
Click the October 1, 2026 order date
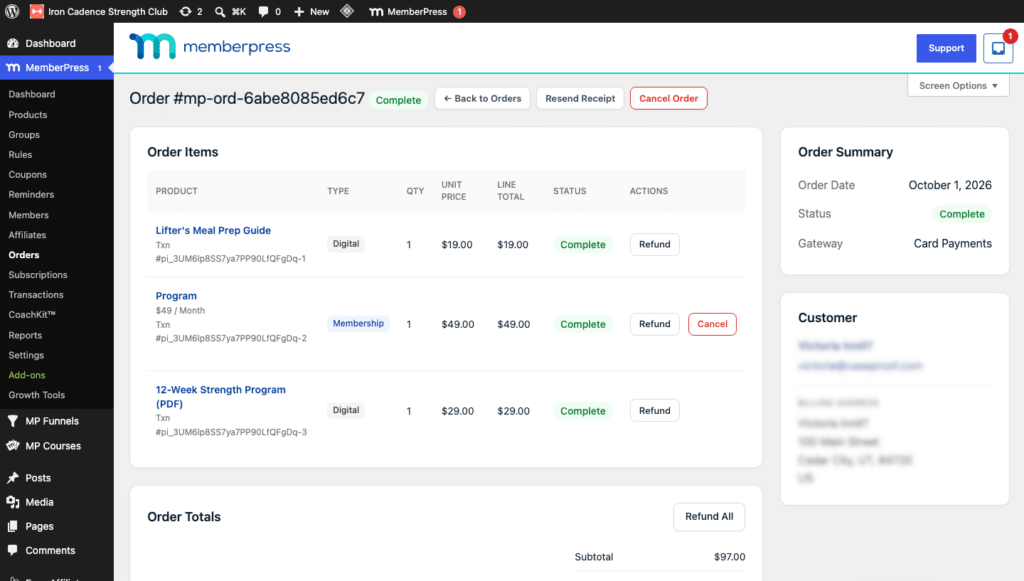pos(950,185)
